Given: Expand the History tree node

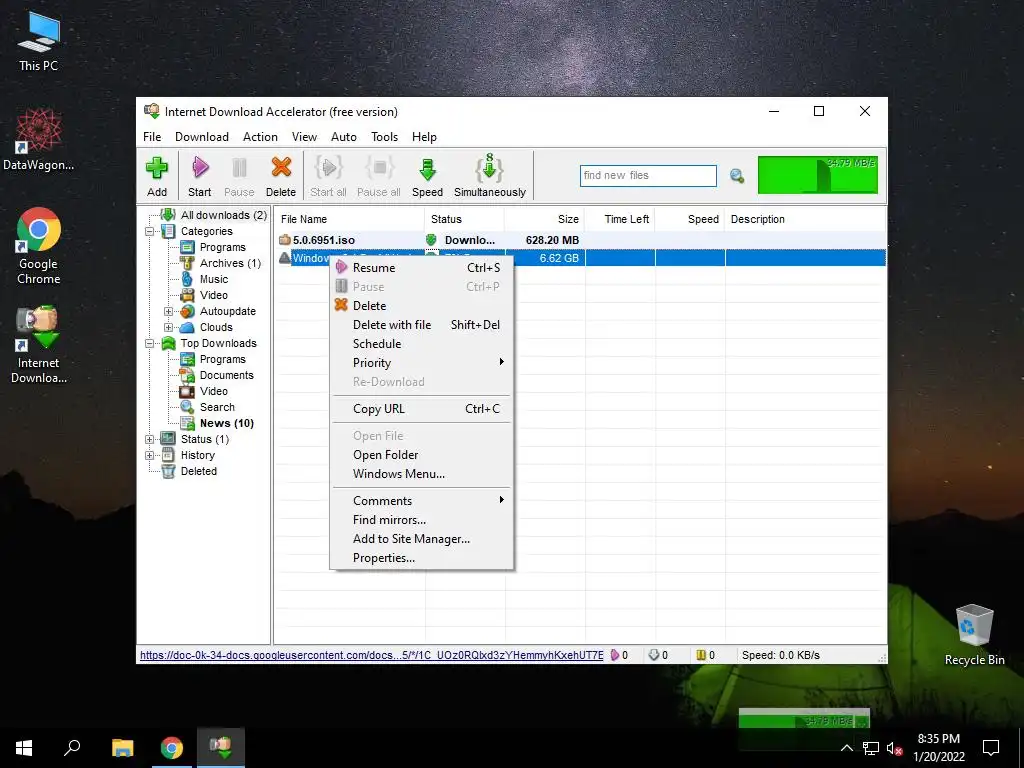Looking at the screenshot, I should (150, 455).
